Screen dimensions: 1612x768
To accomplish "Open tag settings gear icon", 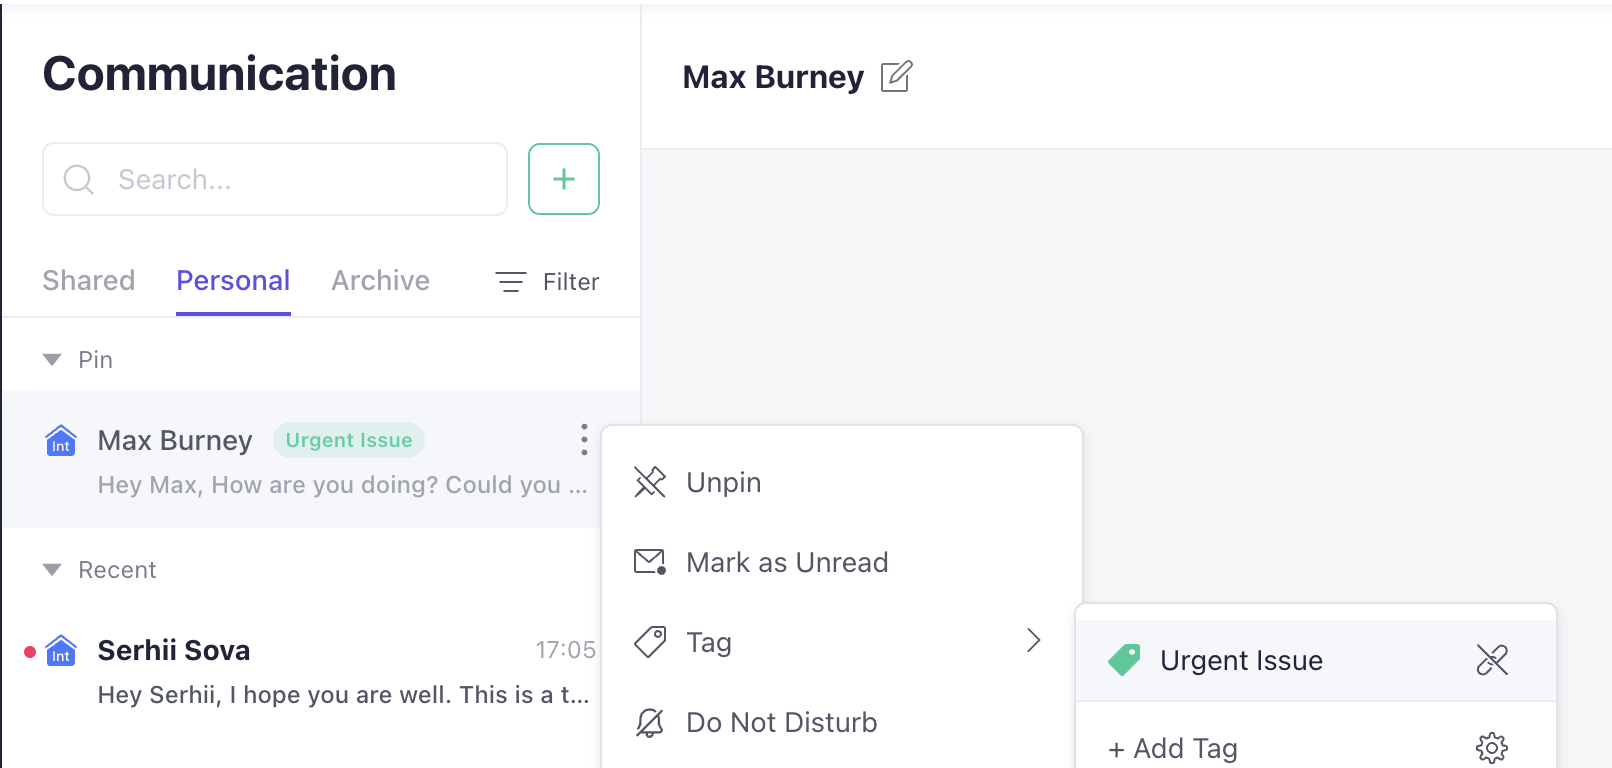I will (1492, 748).
